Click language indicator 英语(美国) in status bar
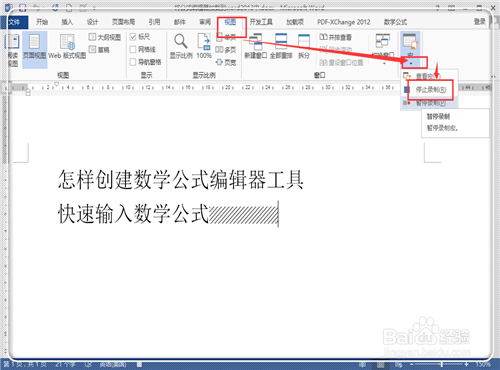 pos(113,365)
